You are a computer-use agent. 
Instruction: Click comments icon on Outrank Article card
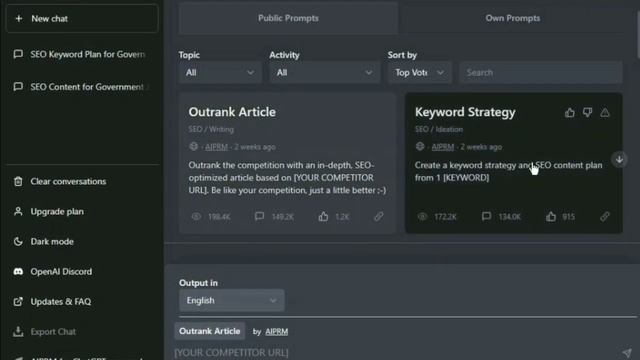point(260,216)
